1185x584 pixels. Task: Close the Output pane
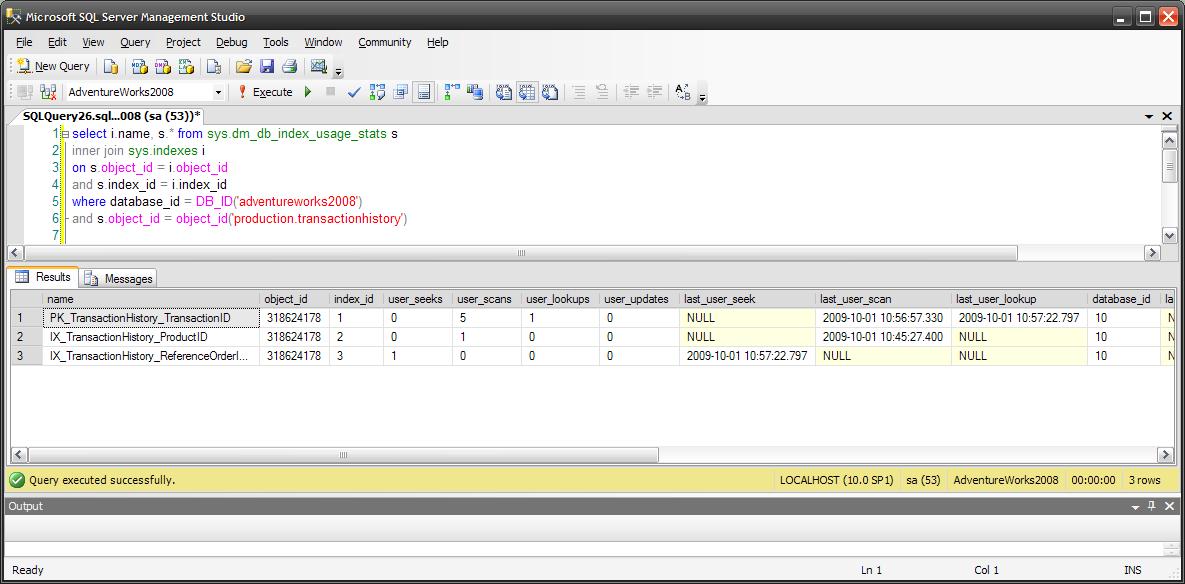(x=1168, y=506)
